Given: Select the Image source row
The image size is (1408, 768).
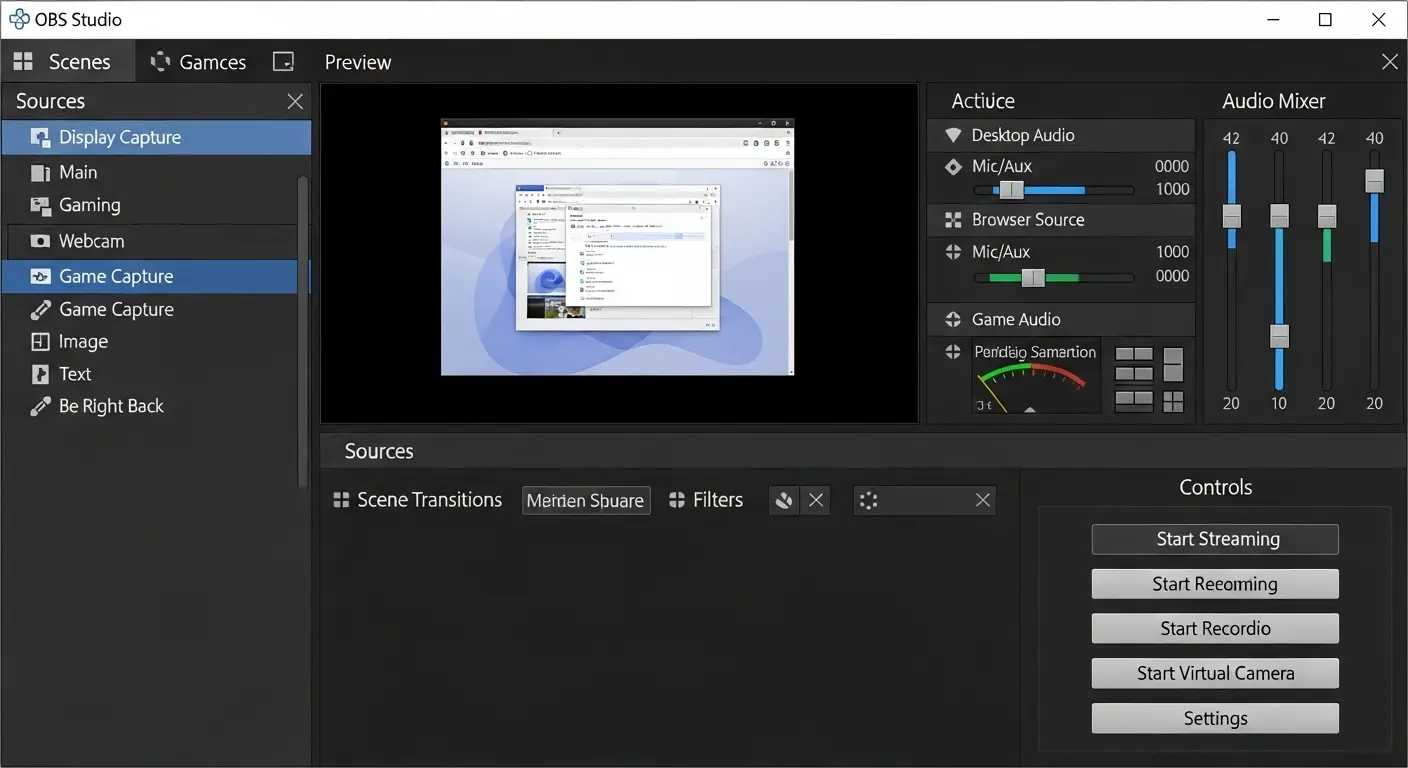Looking at the screenshot, I should click(x=150, y=342).
